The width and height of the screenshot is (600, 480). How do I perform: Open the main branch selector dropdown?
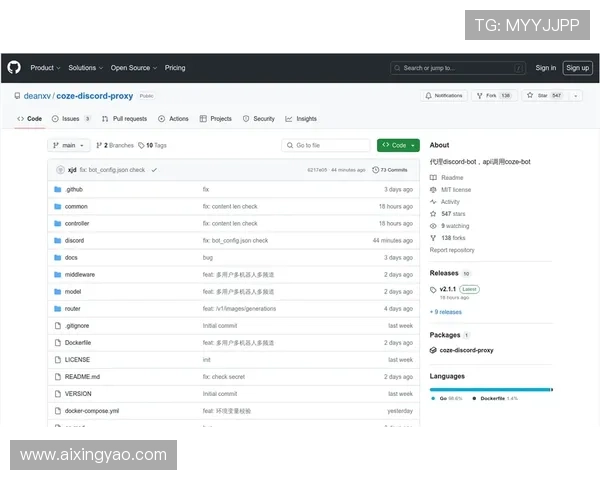[68, 145]
